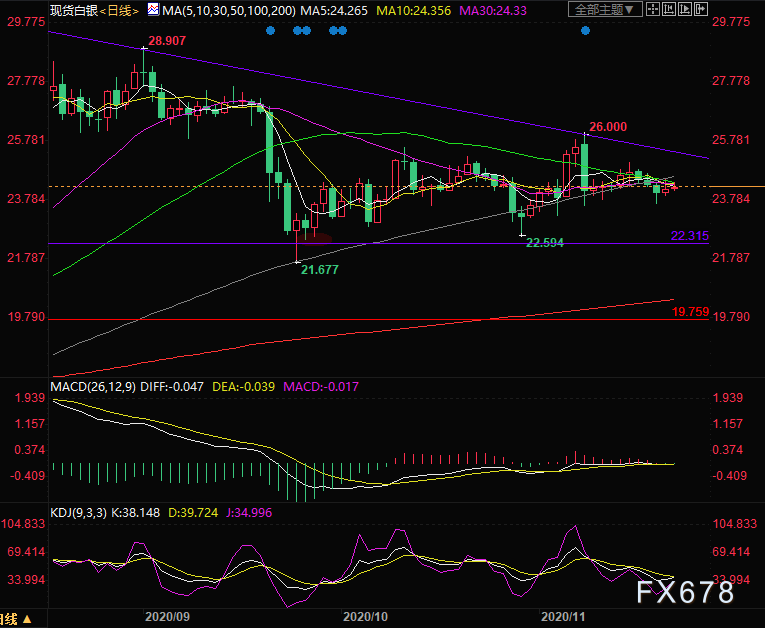Click the 69.414 KDJ left axis value
765x628 pixels.
pos(26,552)
